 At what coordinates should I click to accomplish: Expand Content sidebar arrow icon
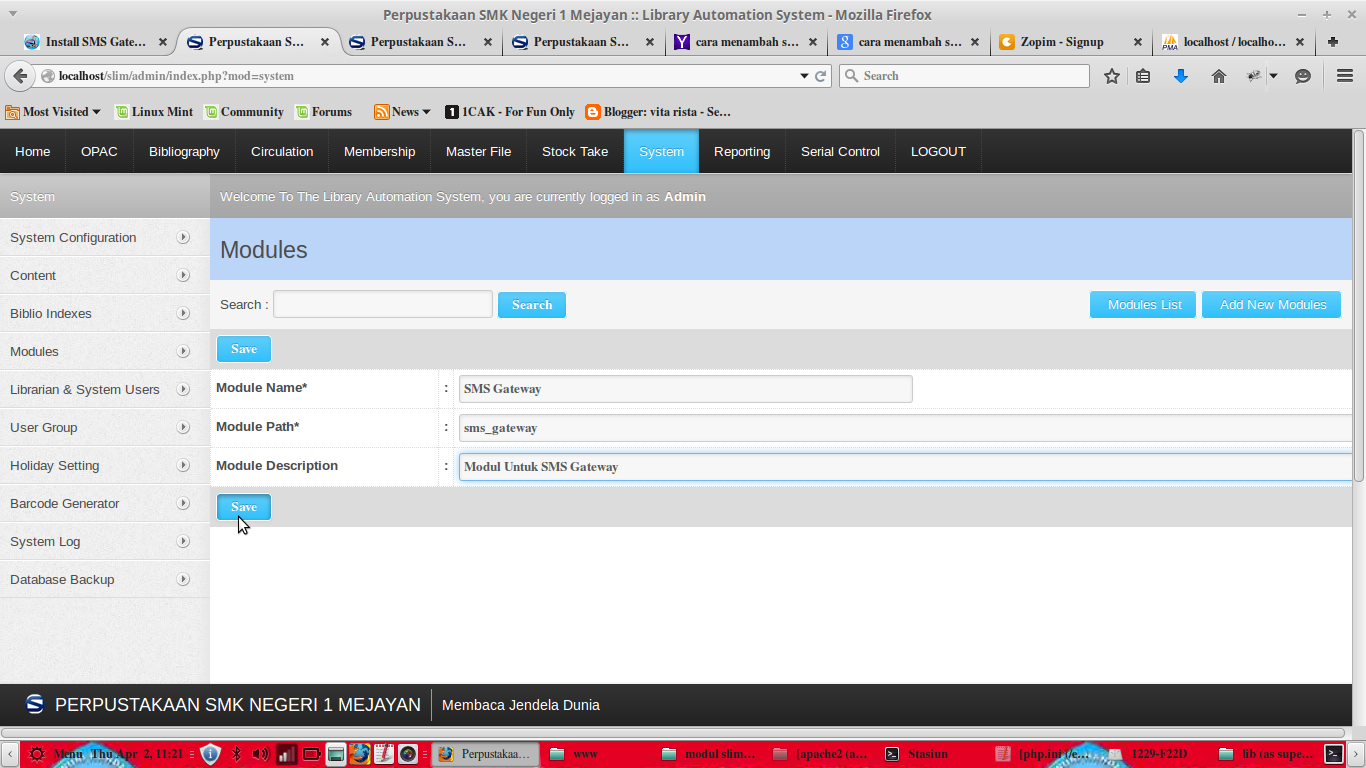(x=183, y=275)
